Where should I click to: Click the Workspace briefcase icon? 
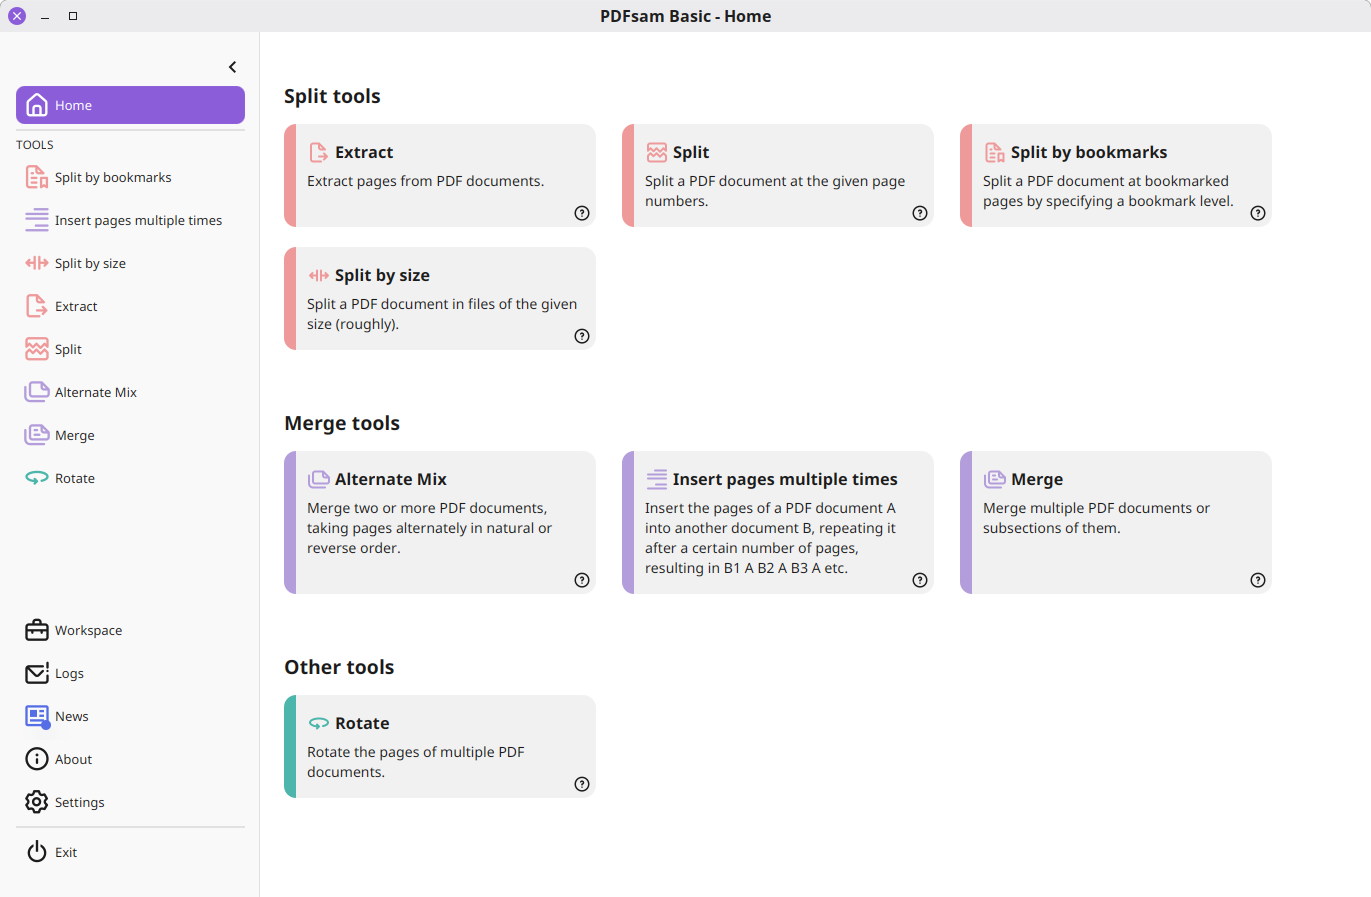[x=37, y=630]
